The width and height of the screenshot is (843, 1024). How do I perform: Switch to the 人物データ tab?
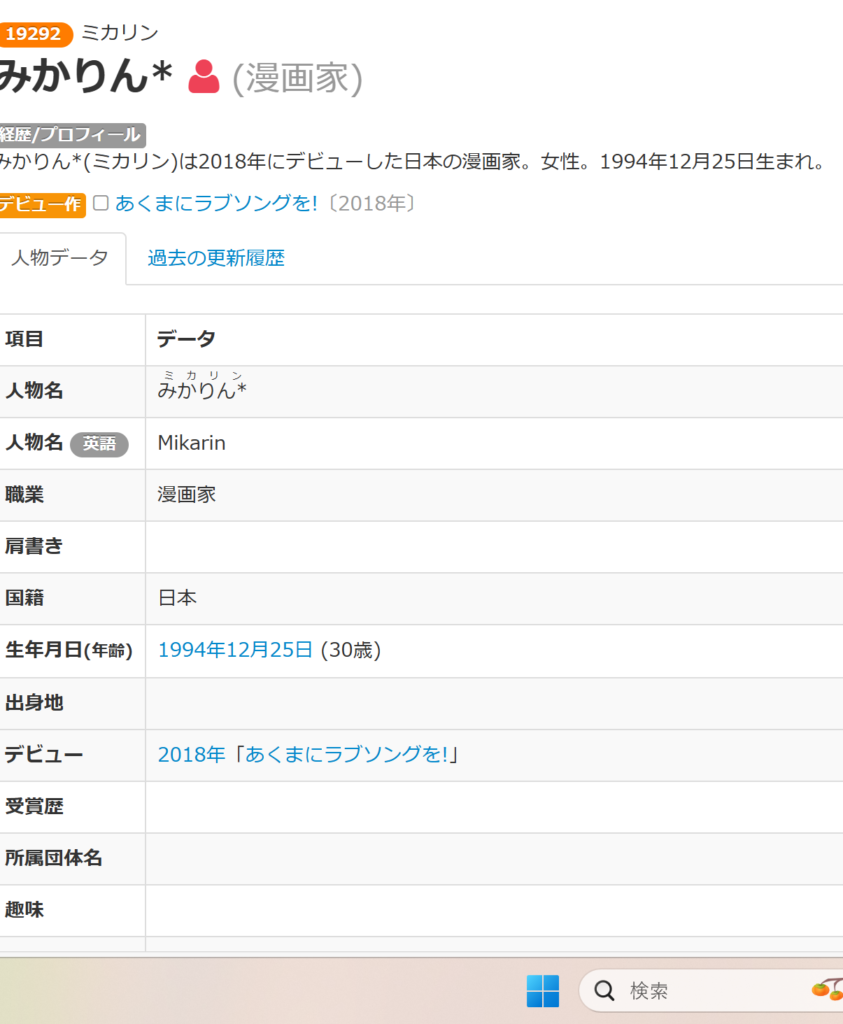click(60, 258)
